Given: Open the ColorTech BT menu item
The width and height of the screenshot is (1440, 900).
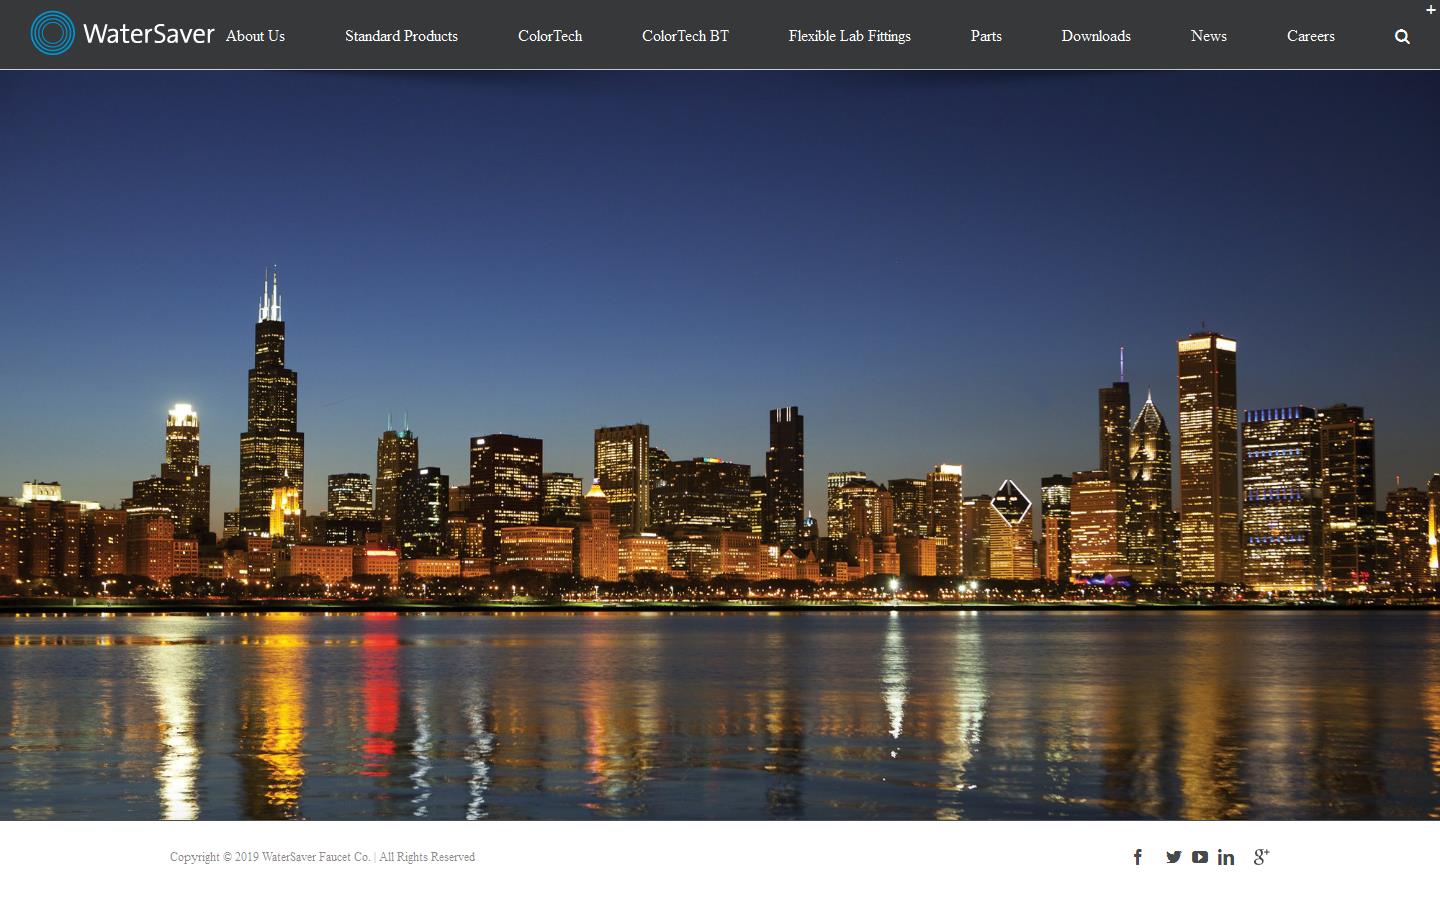Looking at the screenshot, I should 685,36.
